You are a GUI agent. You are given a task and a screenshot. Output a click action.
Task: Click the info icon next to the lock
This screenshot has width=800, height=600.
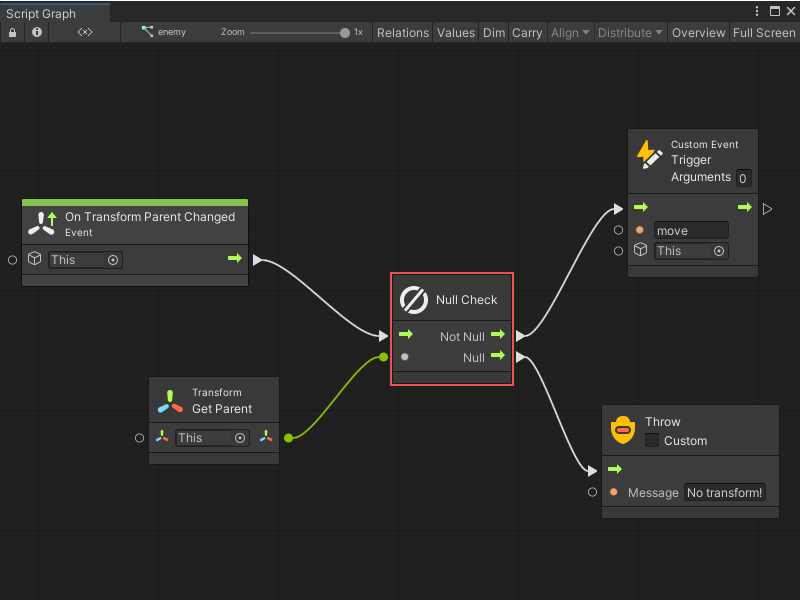tap(36, 32)
